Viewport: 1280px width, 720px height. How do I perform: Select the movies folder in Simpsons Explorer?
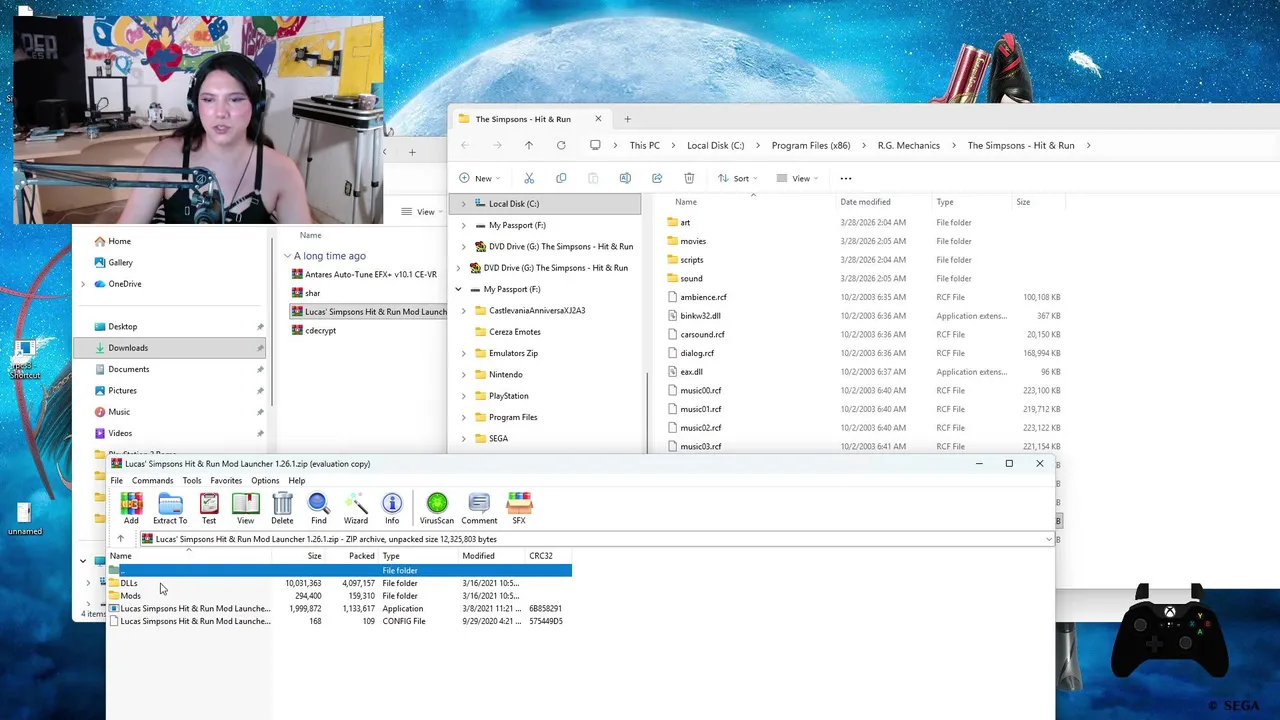pos(693,241)
